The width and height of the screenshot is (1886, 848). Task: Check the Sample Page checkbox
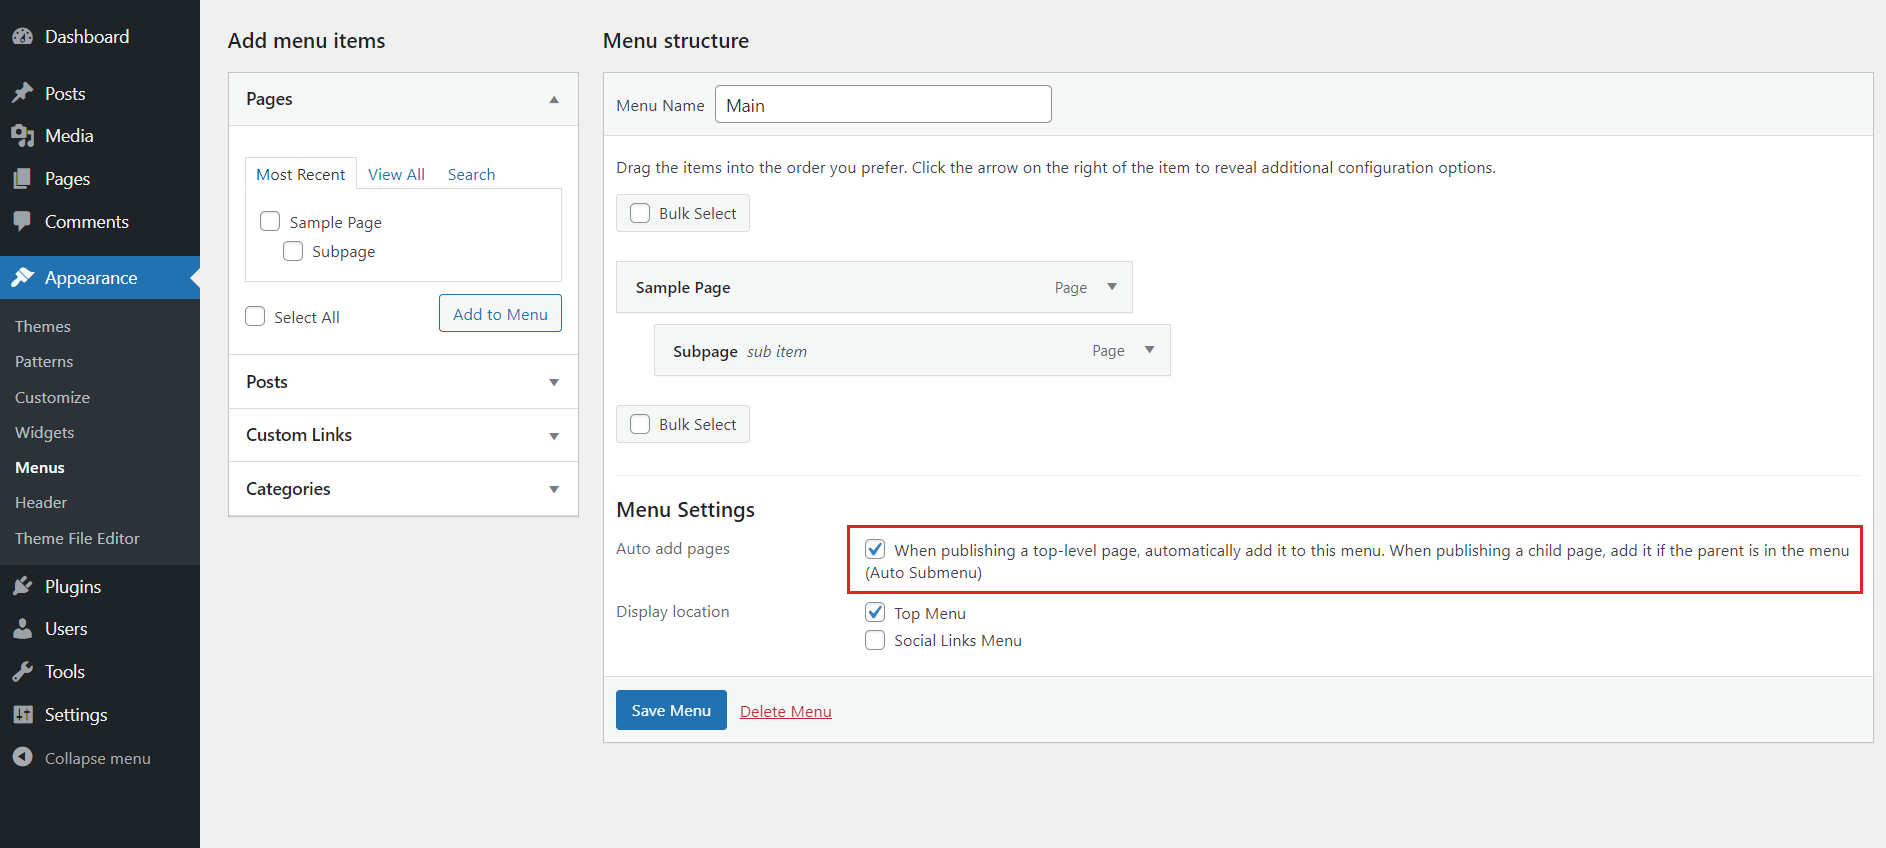[270, 221]
